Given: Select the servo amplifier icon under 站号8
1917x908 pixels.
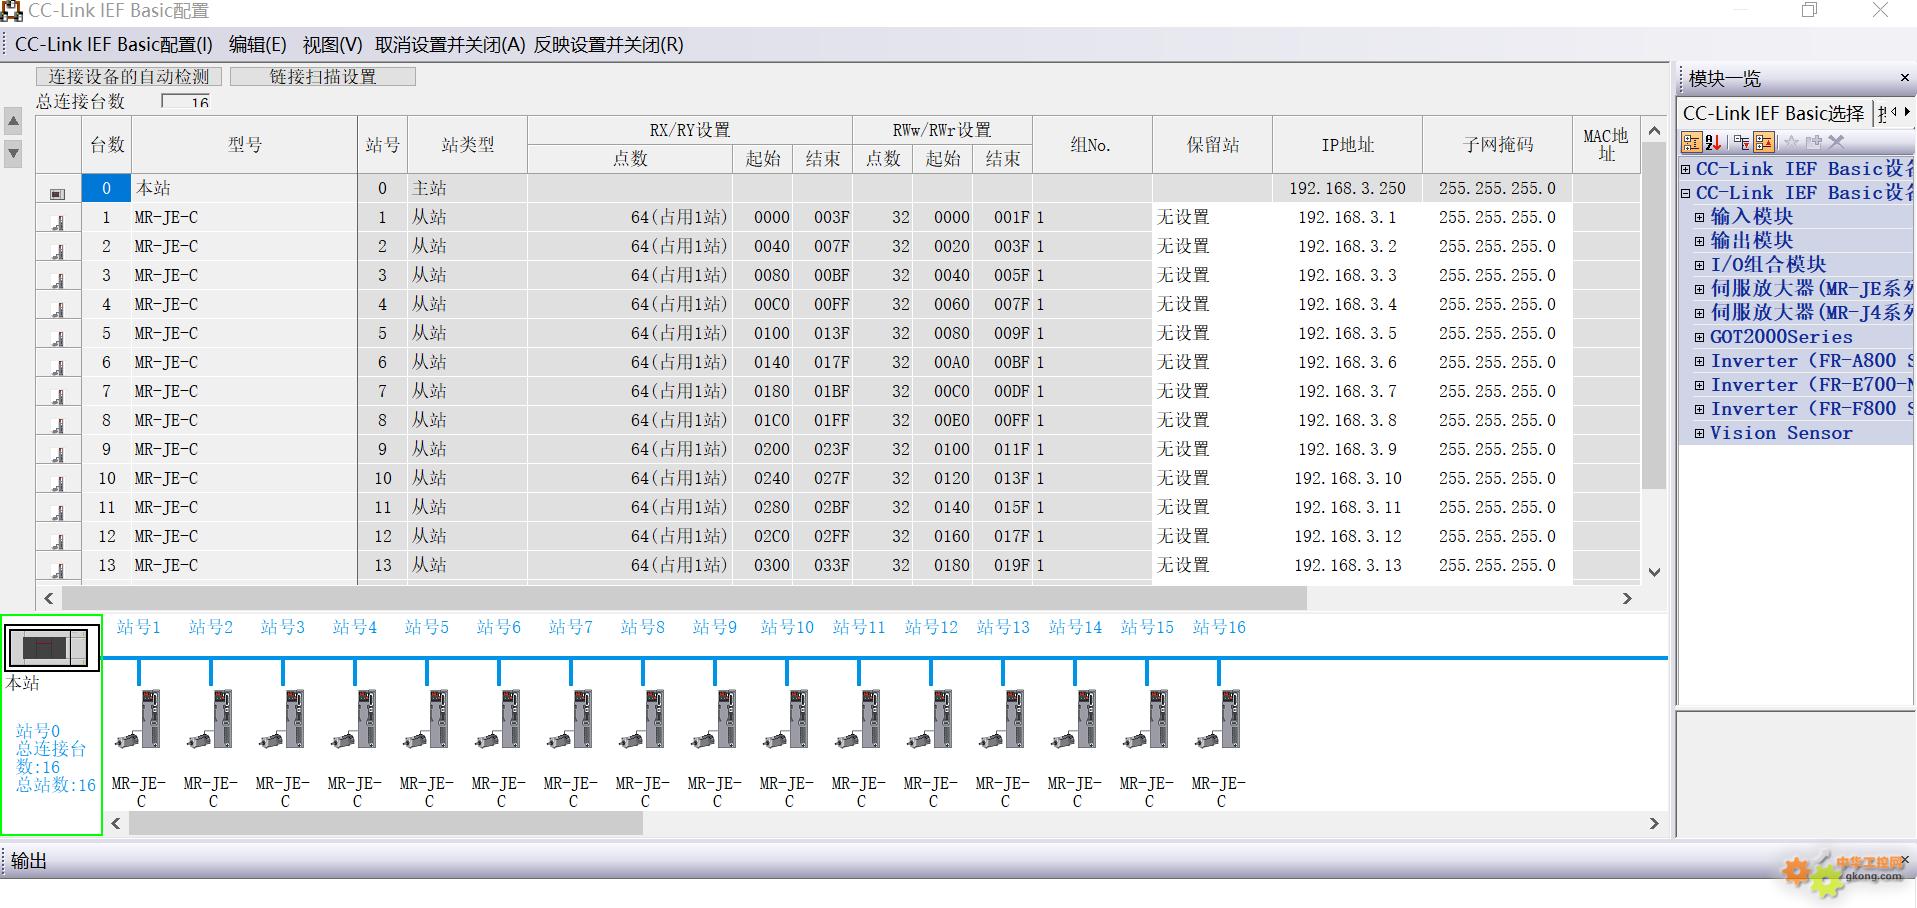Looking at the screenshot, I should tap(644, 719).
